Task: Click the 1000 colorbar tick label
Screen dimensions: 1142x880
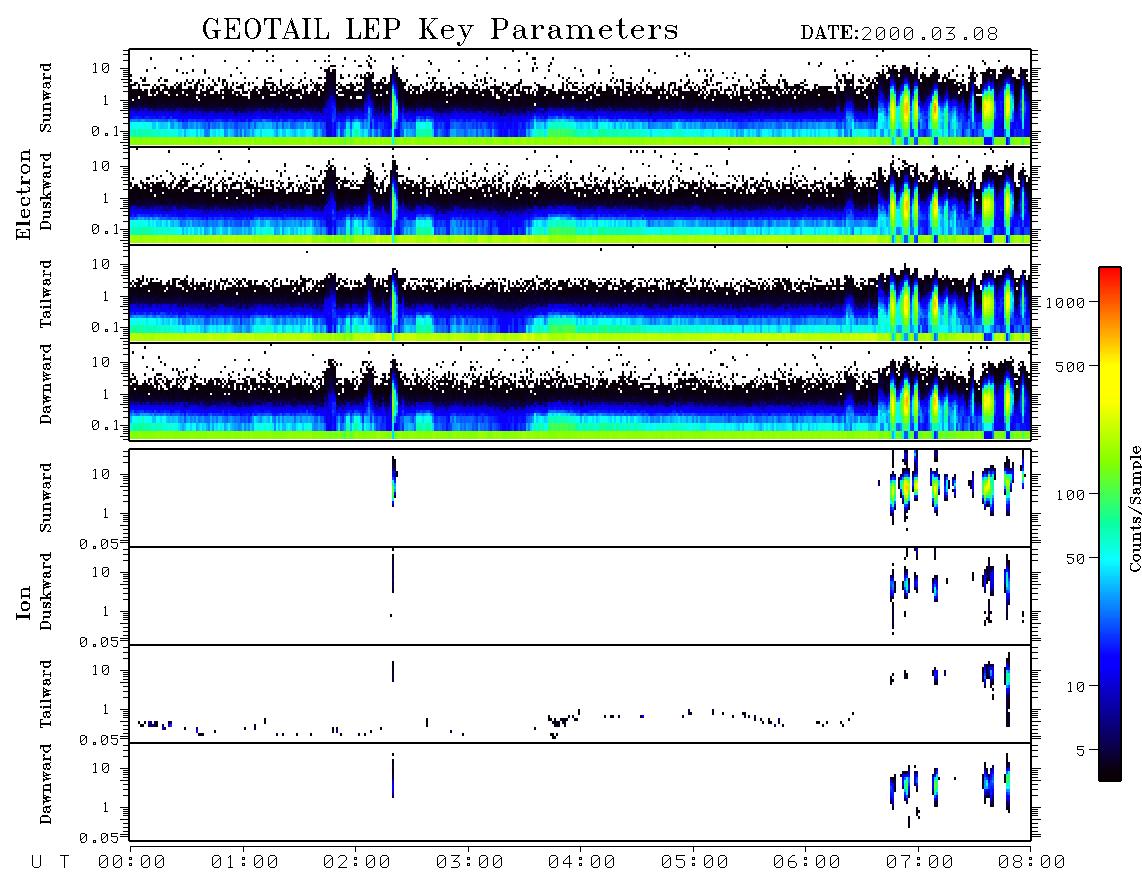Action: click(1065, 302)
